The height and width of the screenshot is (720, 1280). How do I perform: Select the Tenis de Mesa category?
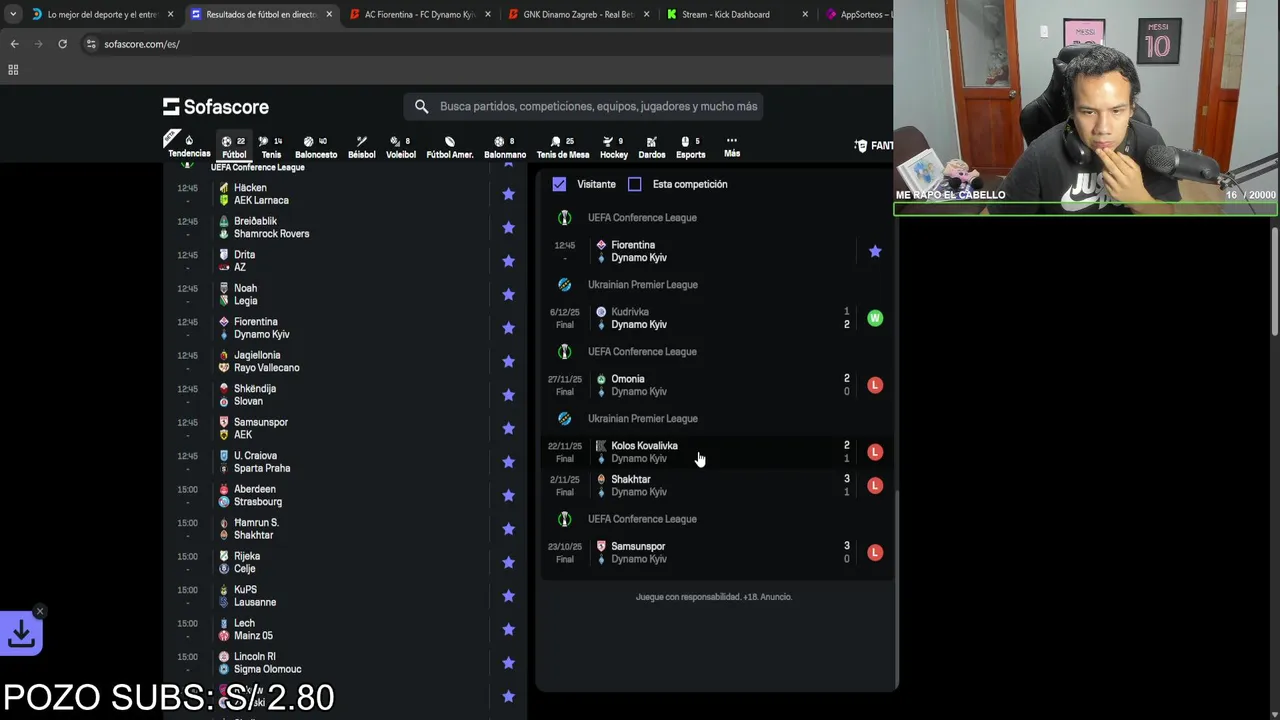point(563,147)
